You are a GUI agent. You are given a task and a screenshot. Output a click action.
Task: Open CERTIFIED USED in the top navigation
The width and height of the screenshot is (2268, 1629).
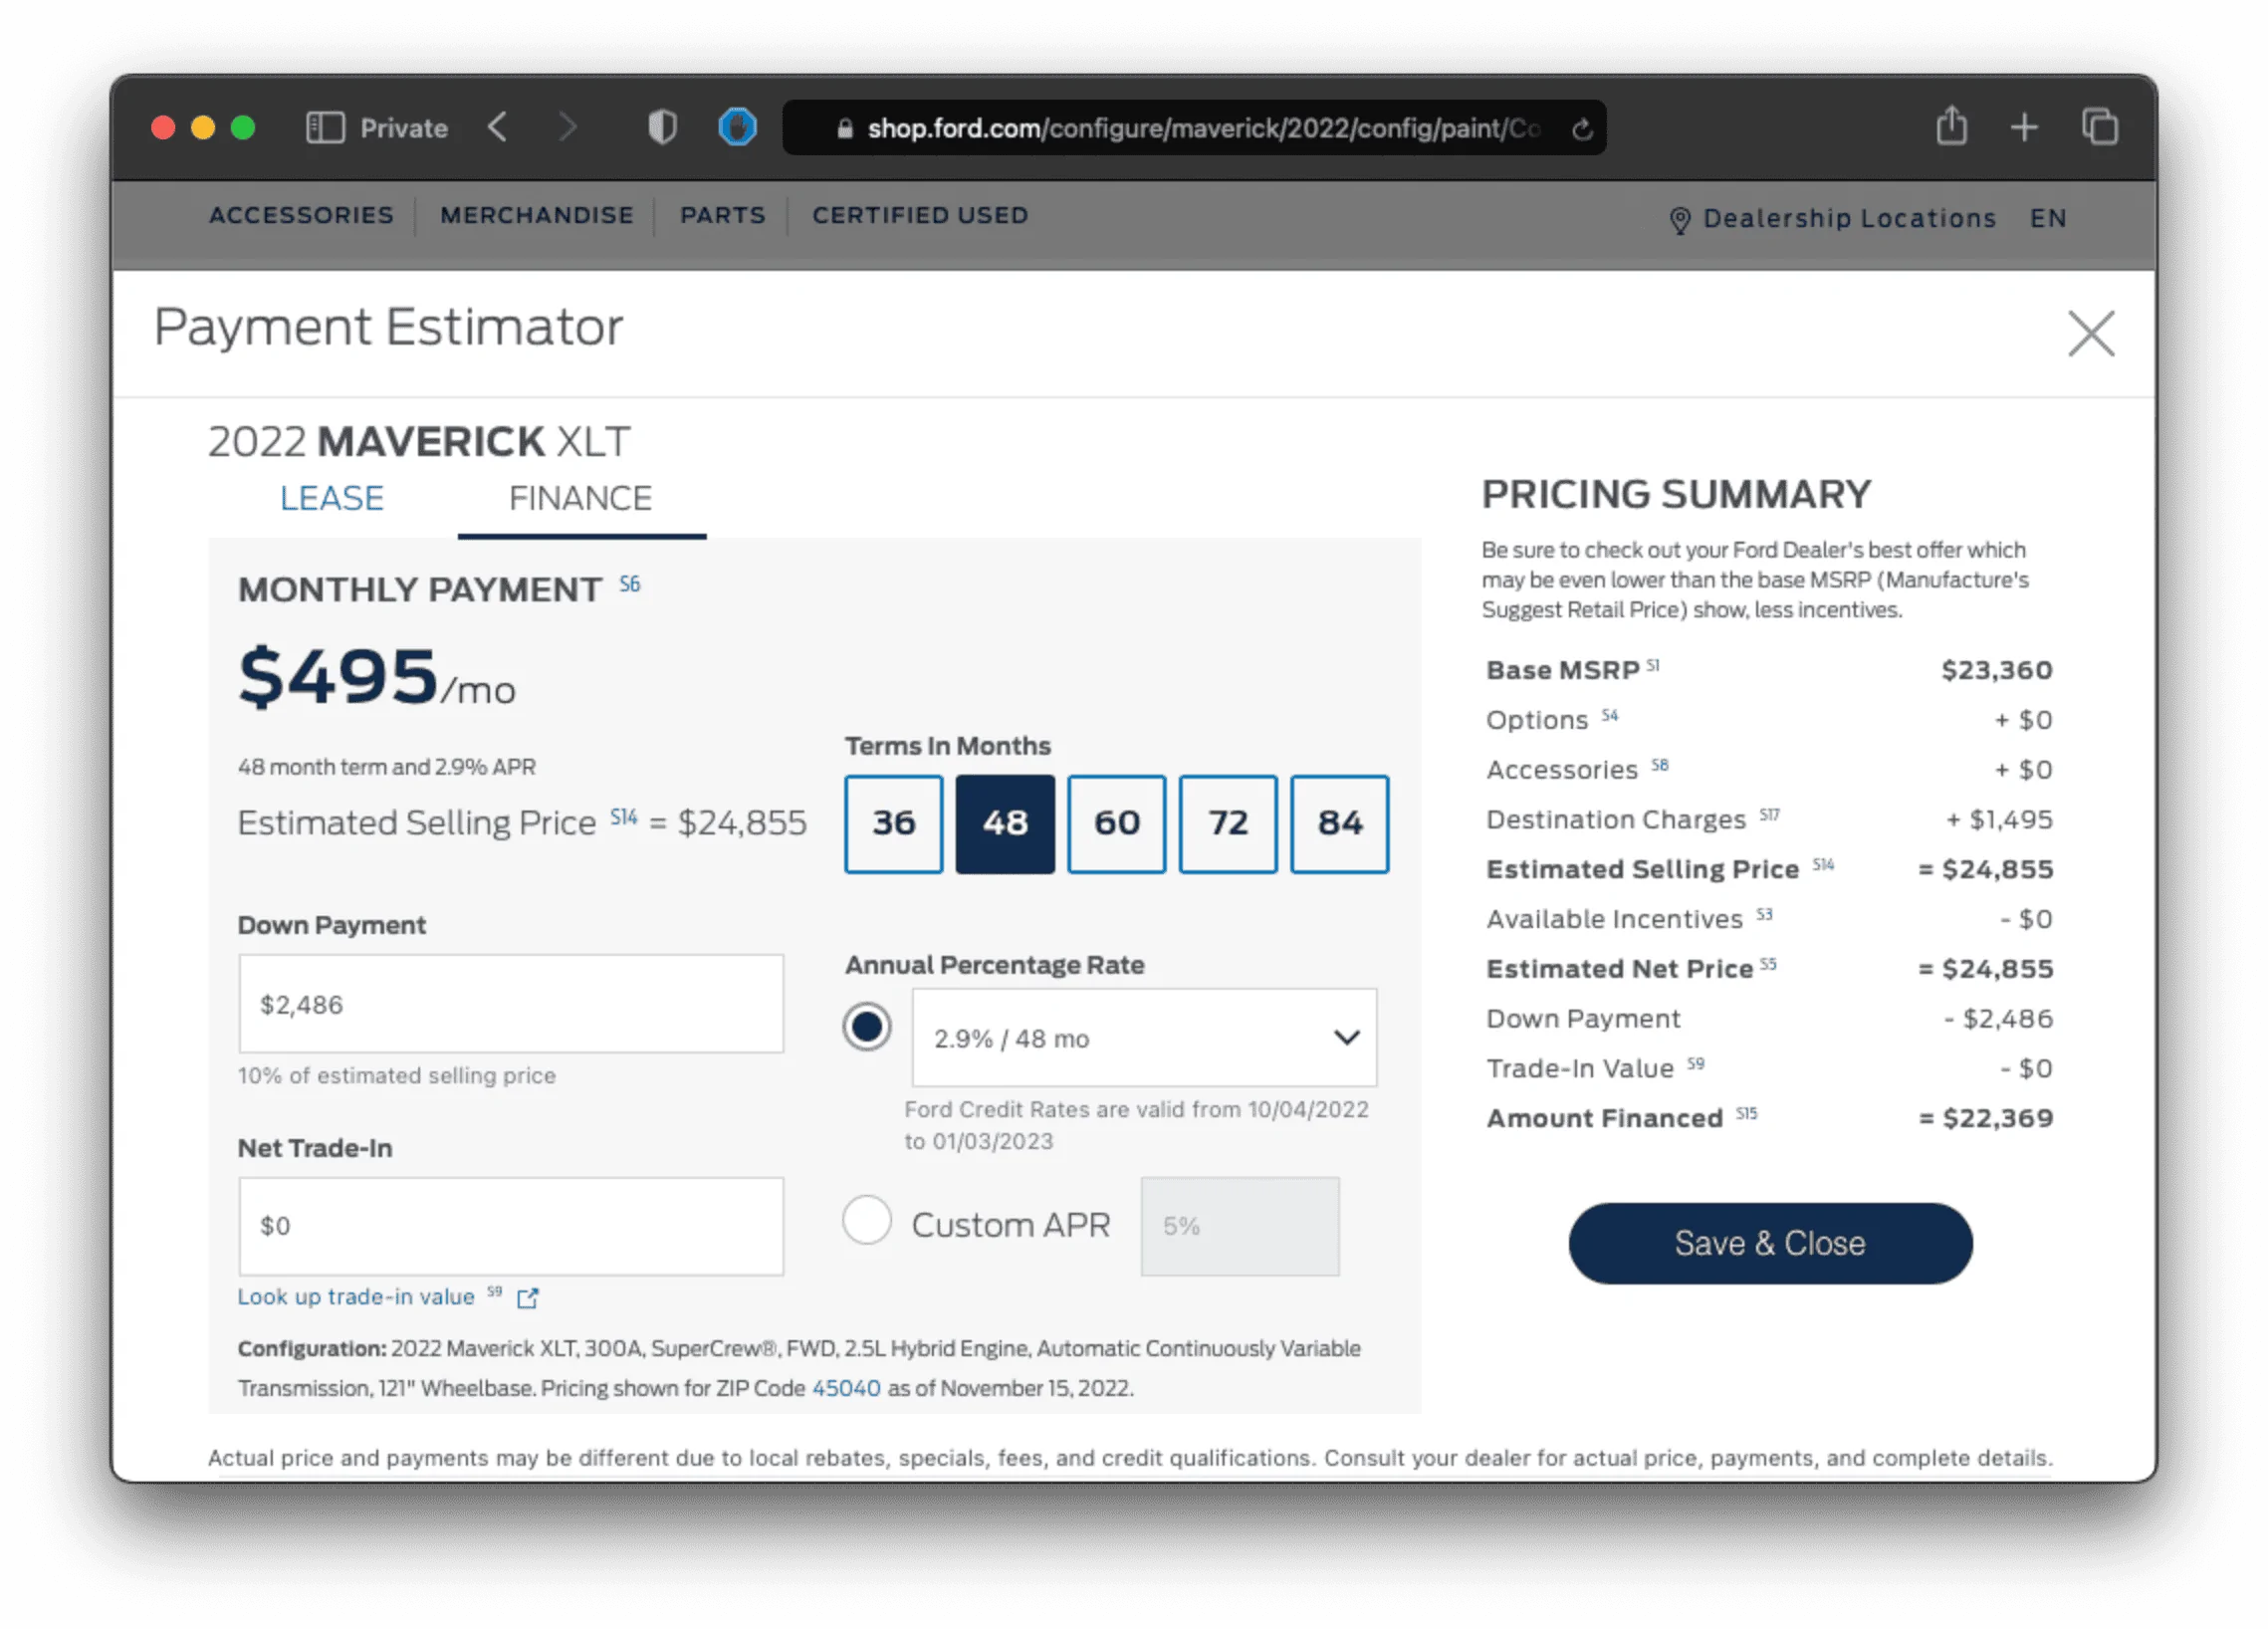coord(920,215)
